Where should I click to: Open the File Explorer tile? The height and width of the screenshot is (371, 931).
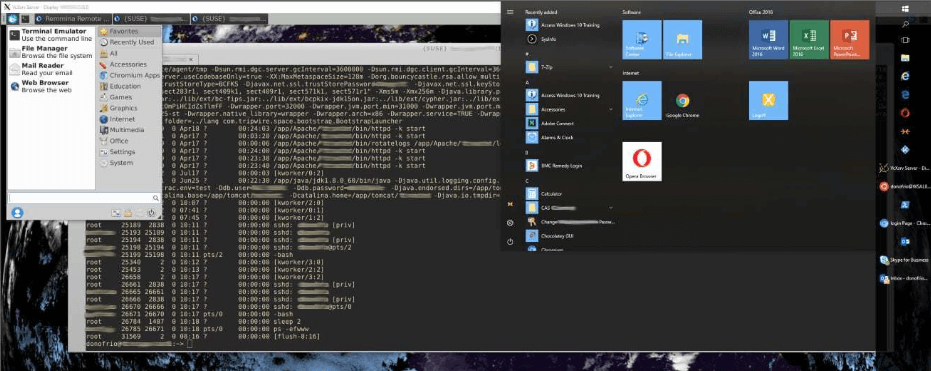(x=682, y=39)
